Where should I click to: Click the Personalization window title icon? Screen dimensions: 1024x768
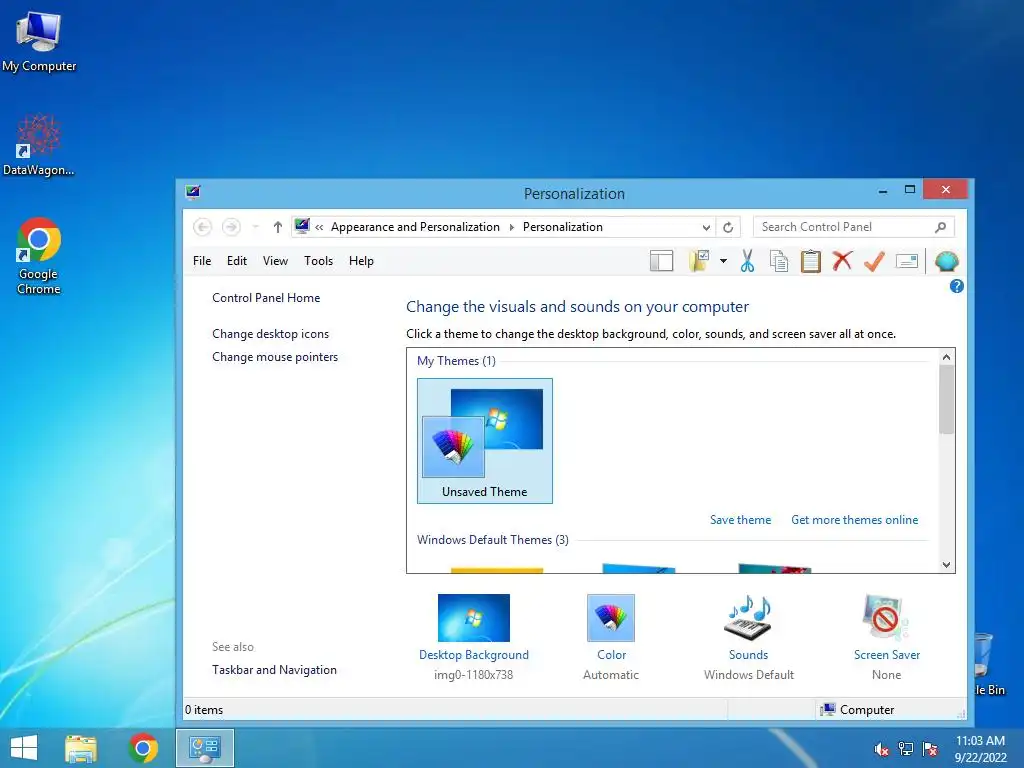(193, 192)
